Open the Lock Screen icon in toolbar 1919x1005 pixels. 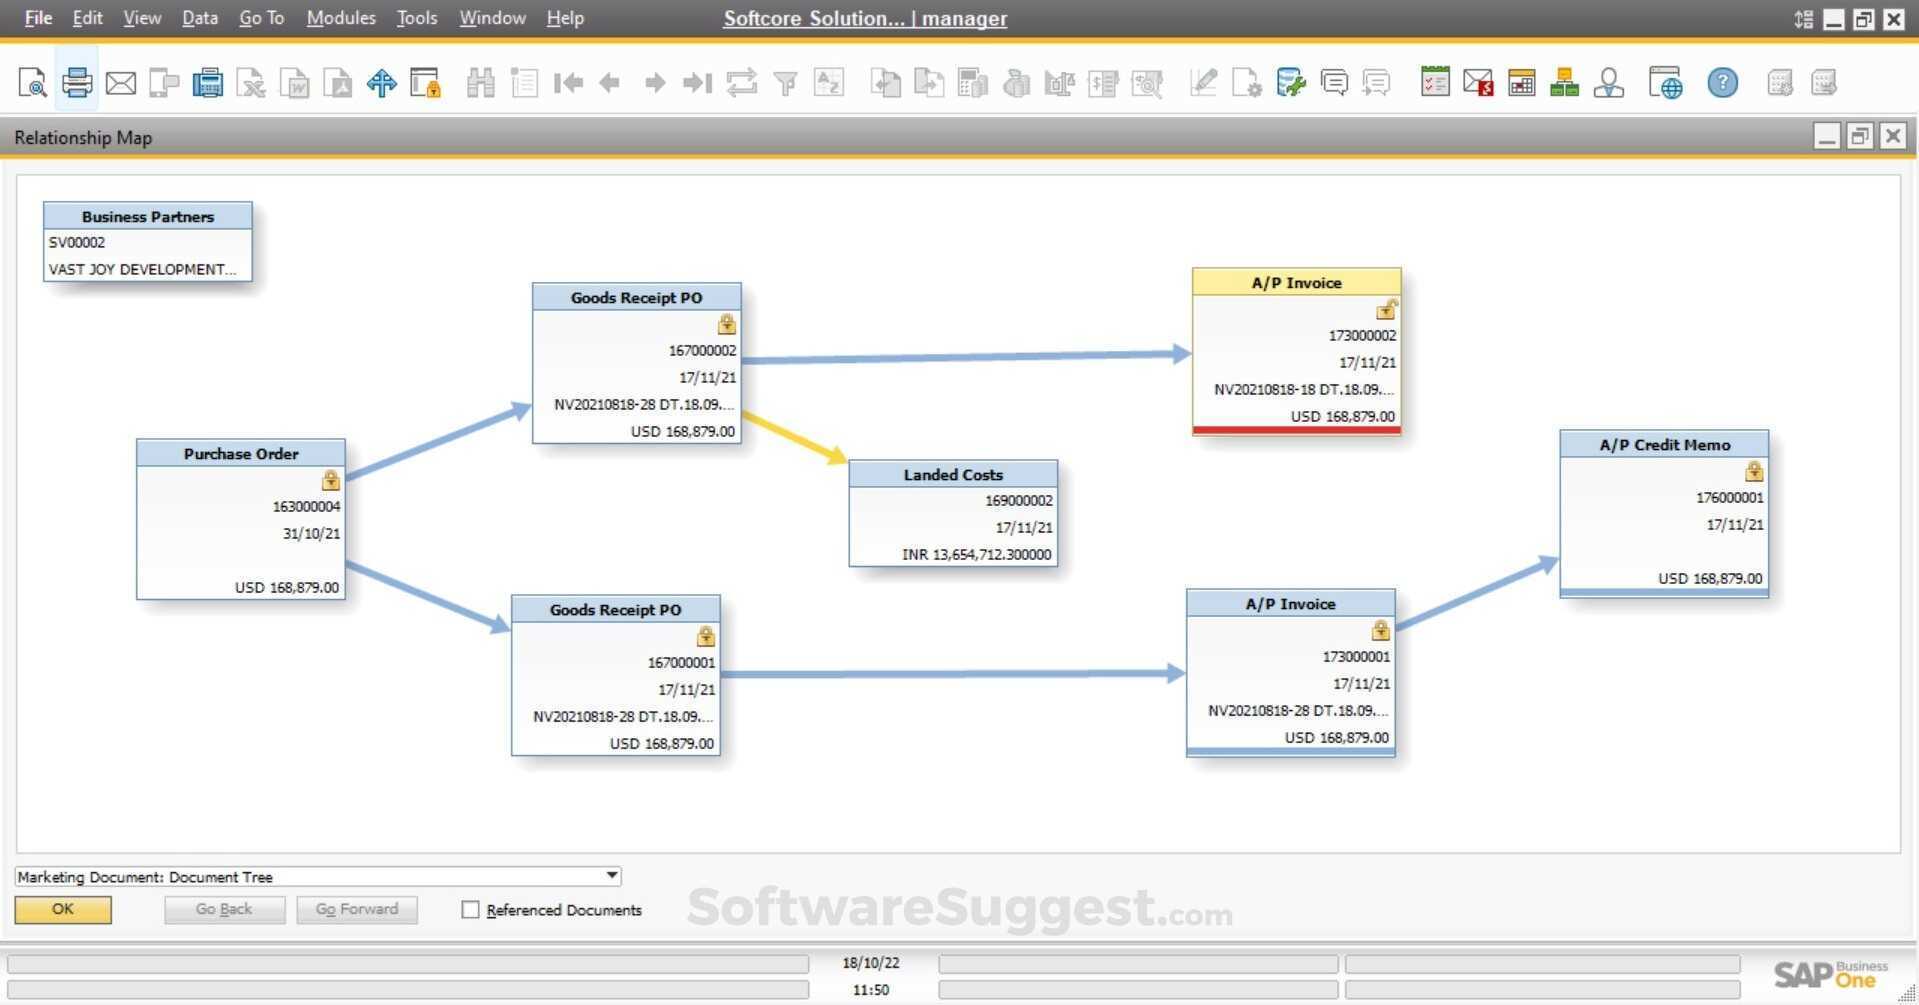click(425, 83)
